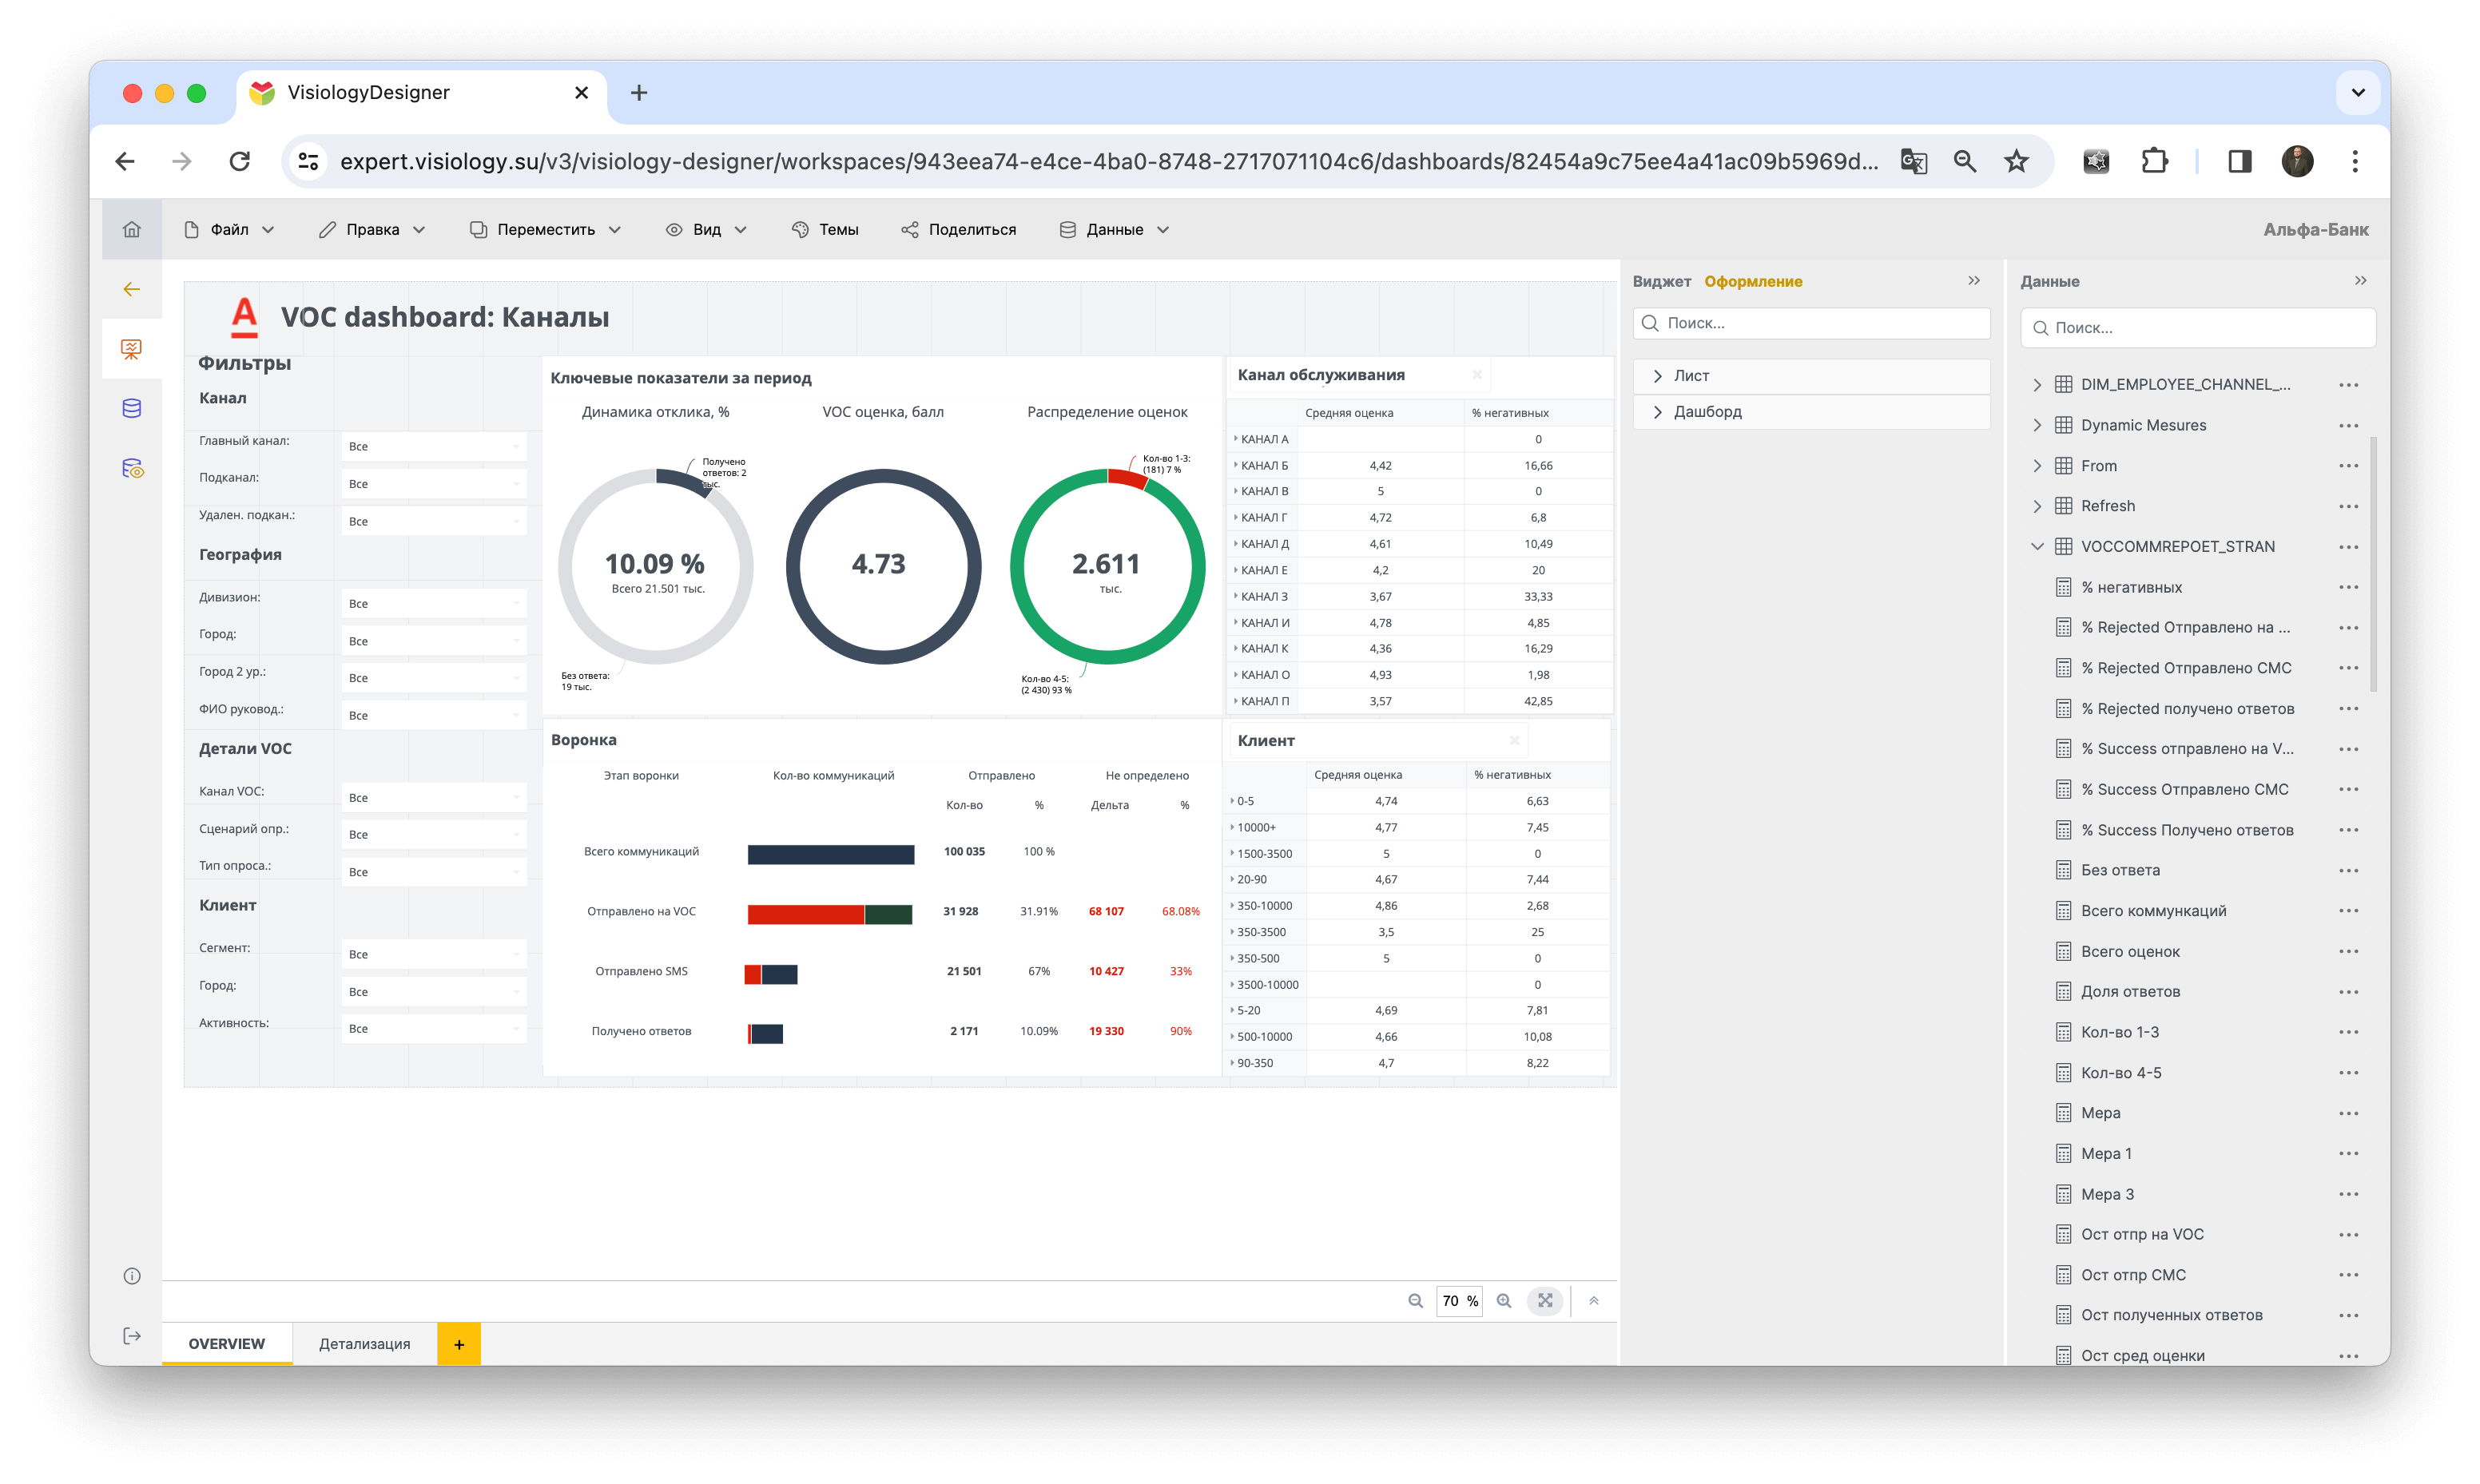Collapse the VOCCOMMREPOET_STRAN table

[x=2037, y=546]
